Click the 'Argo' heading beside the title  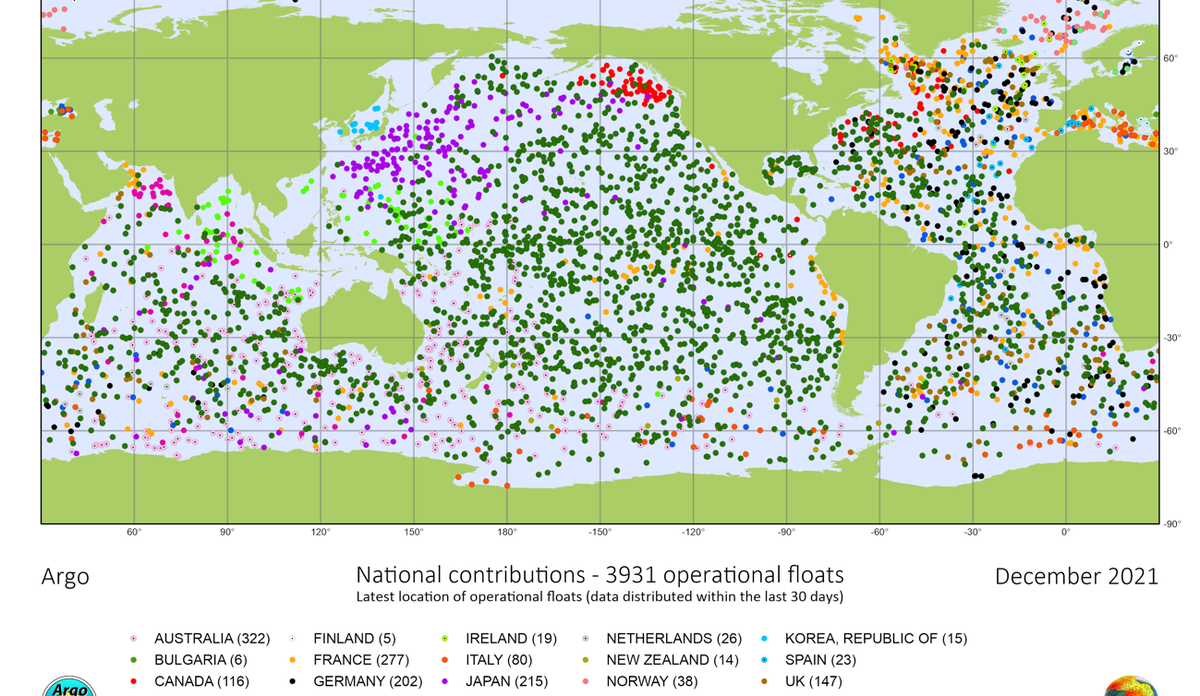(65, 577)
